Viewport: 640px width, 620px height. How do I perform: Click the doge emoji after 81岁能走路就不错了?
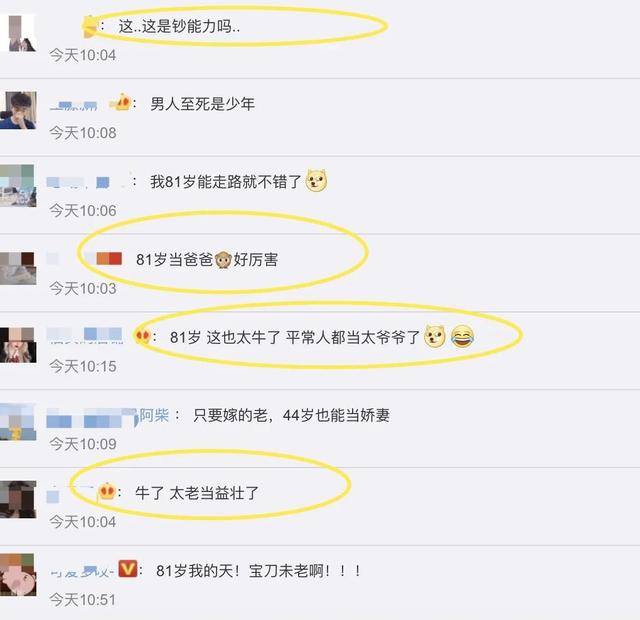(x=316, y=180)
